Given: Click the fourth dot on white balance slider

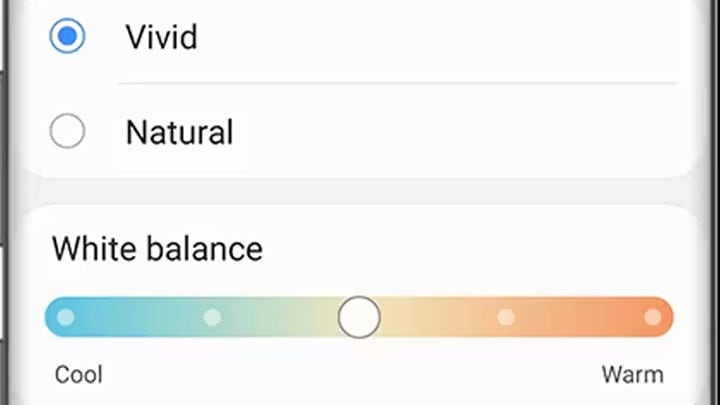Looking at the screenshot, I should pos(506,317).
